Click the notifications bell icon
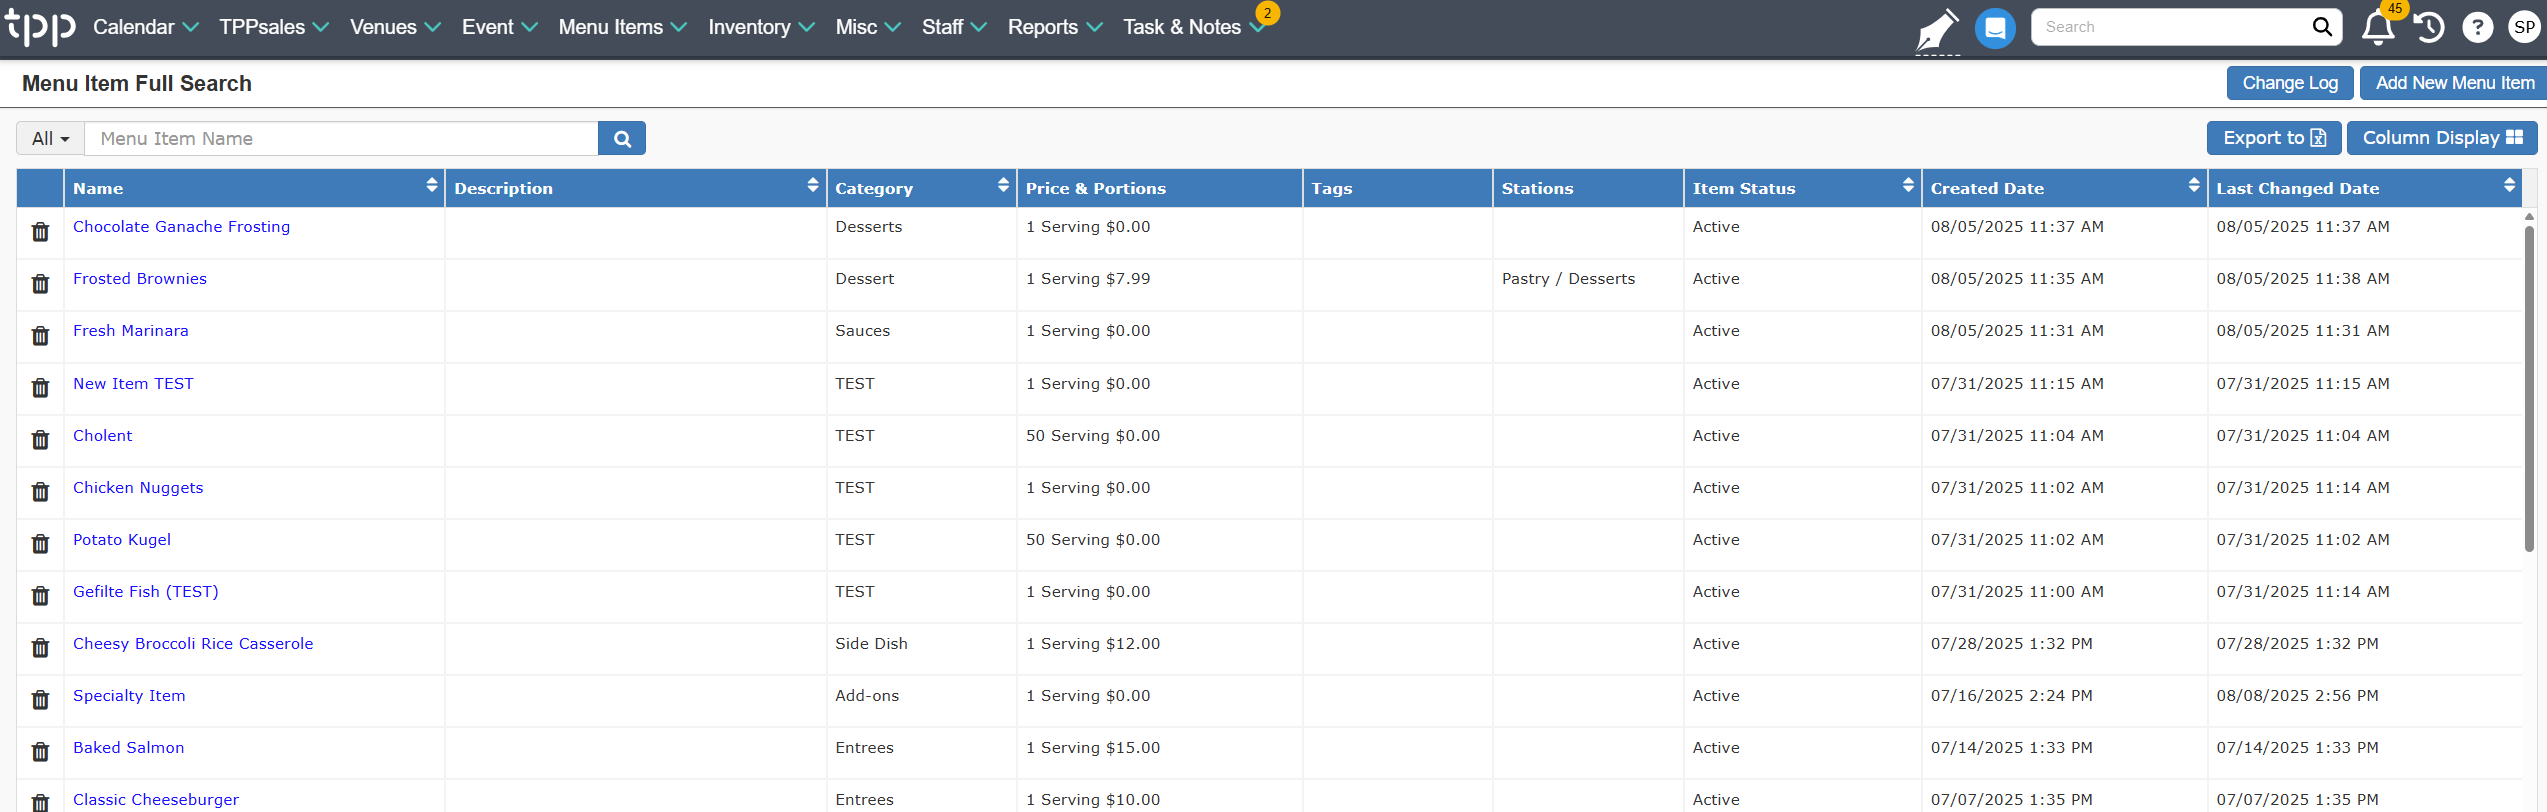 (2377, 27)
